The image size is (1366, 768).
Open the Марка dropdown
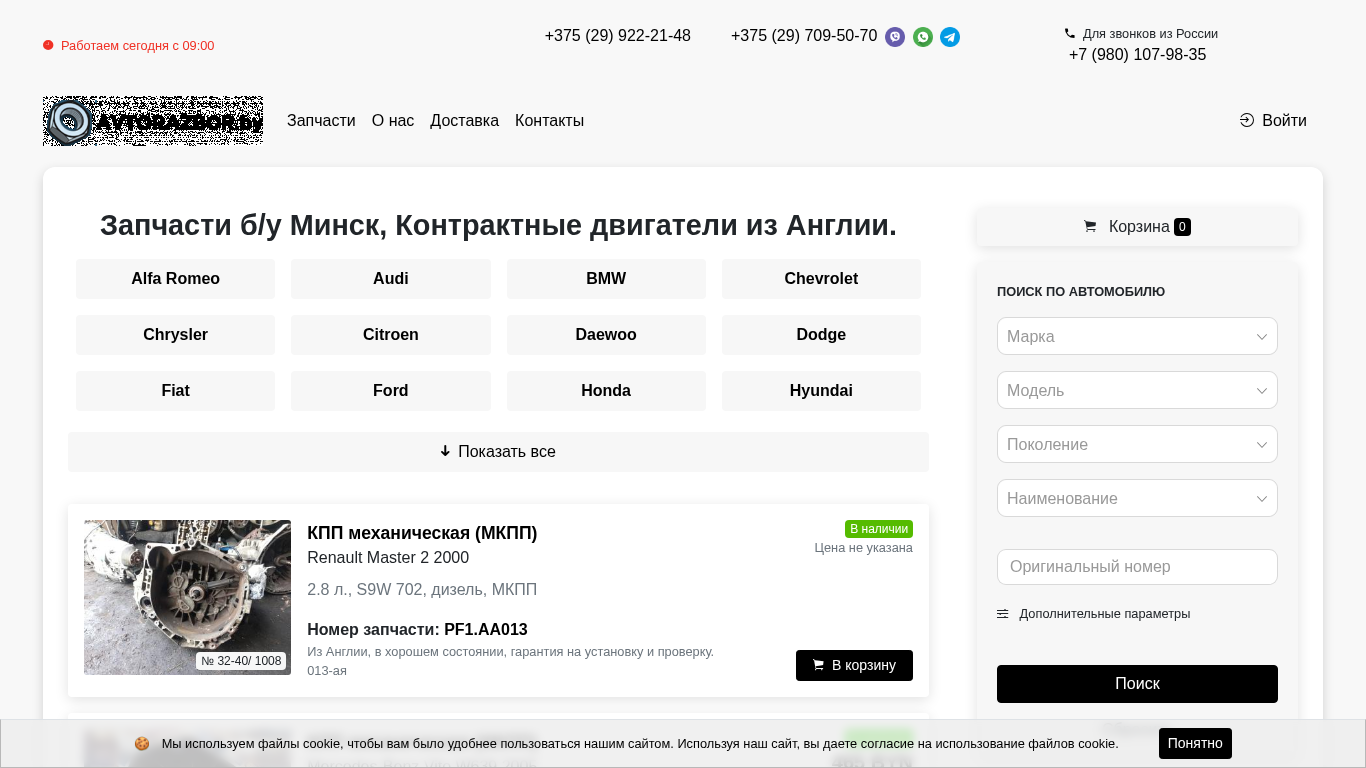point(1137,336)
